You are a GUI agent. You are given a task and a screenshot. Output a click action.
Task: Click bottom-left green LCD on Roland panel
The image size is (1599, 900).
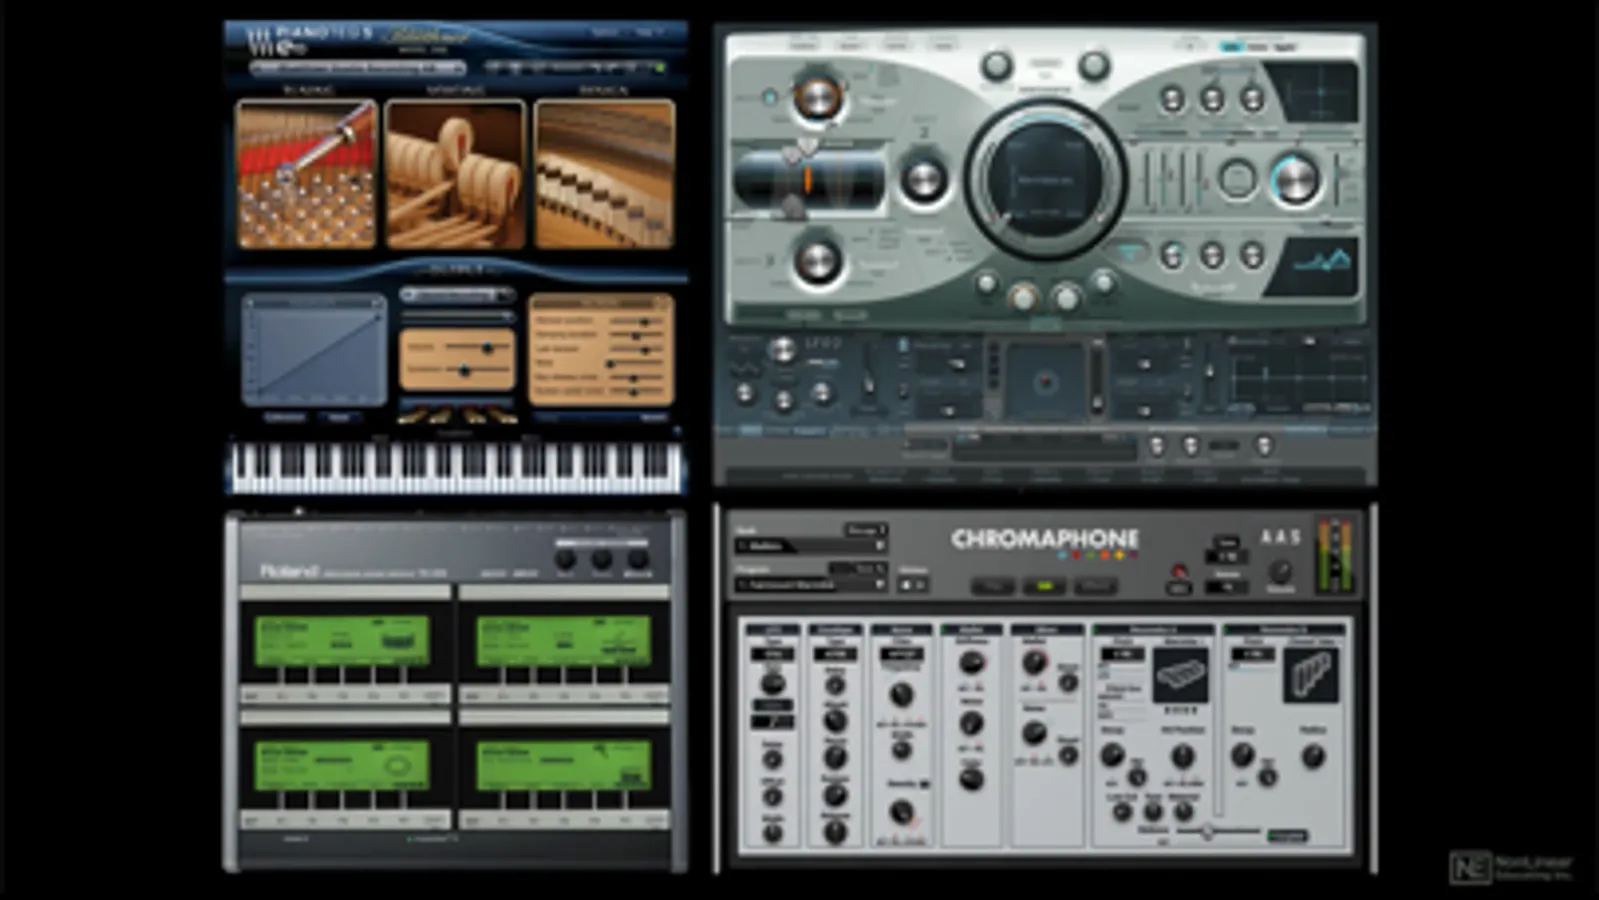coord(342,765)
